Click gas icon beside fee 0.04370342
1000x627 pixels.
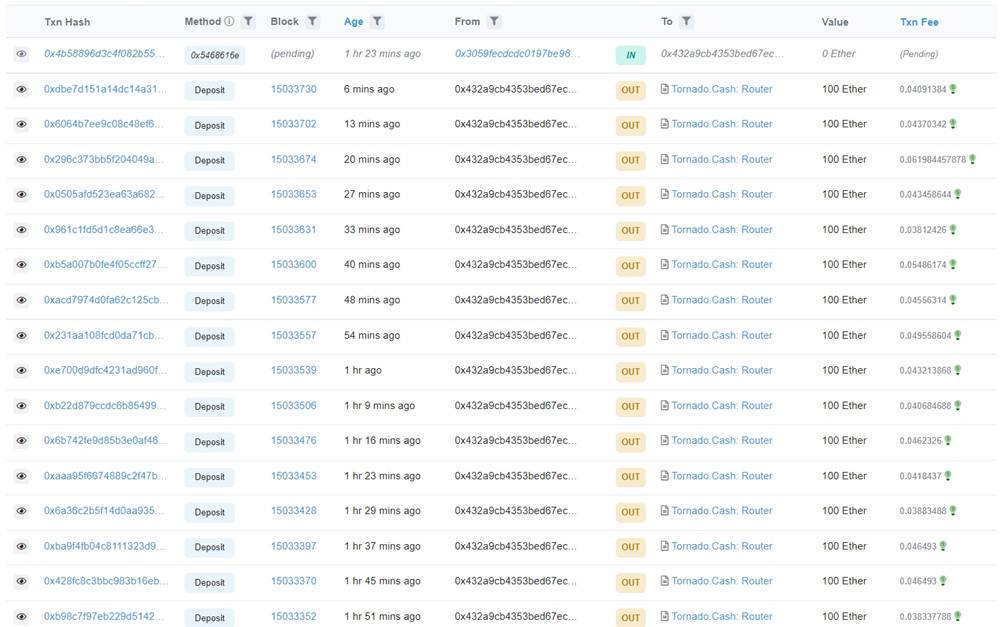pos(953,124)
